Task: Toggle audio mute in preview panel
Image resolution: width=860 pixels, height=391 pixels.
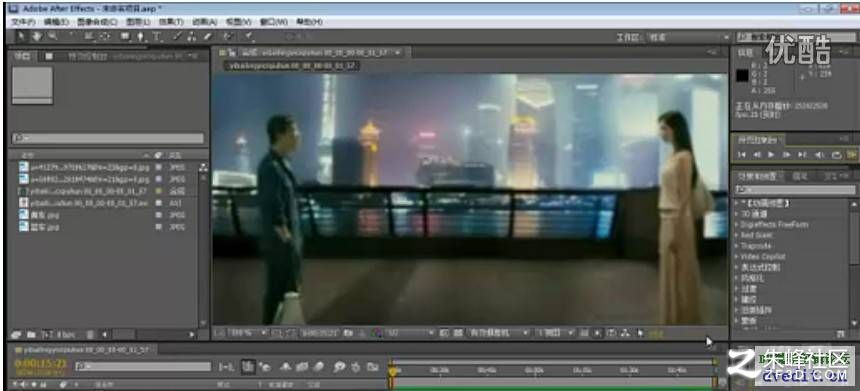Action: (821, 155)
